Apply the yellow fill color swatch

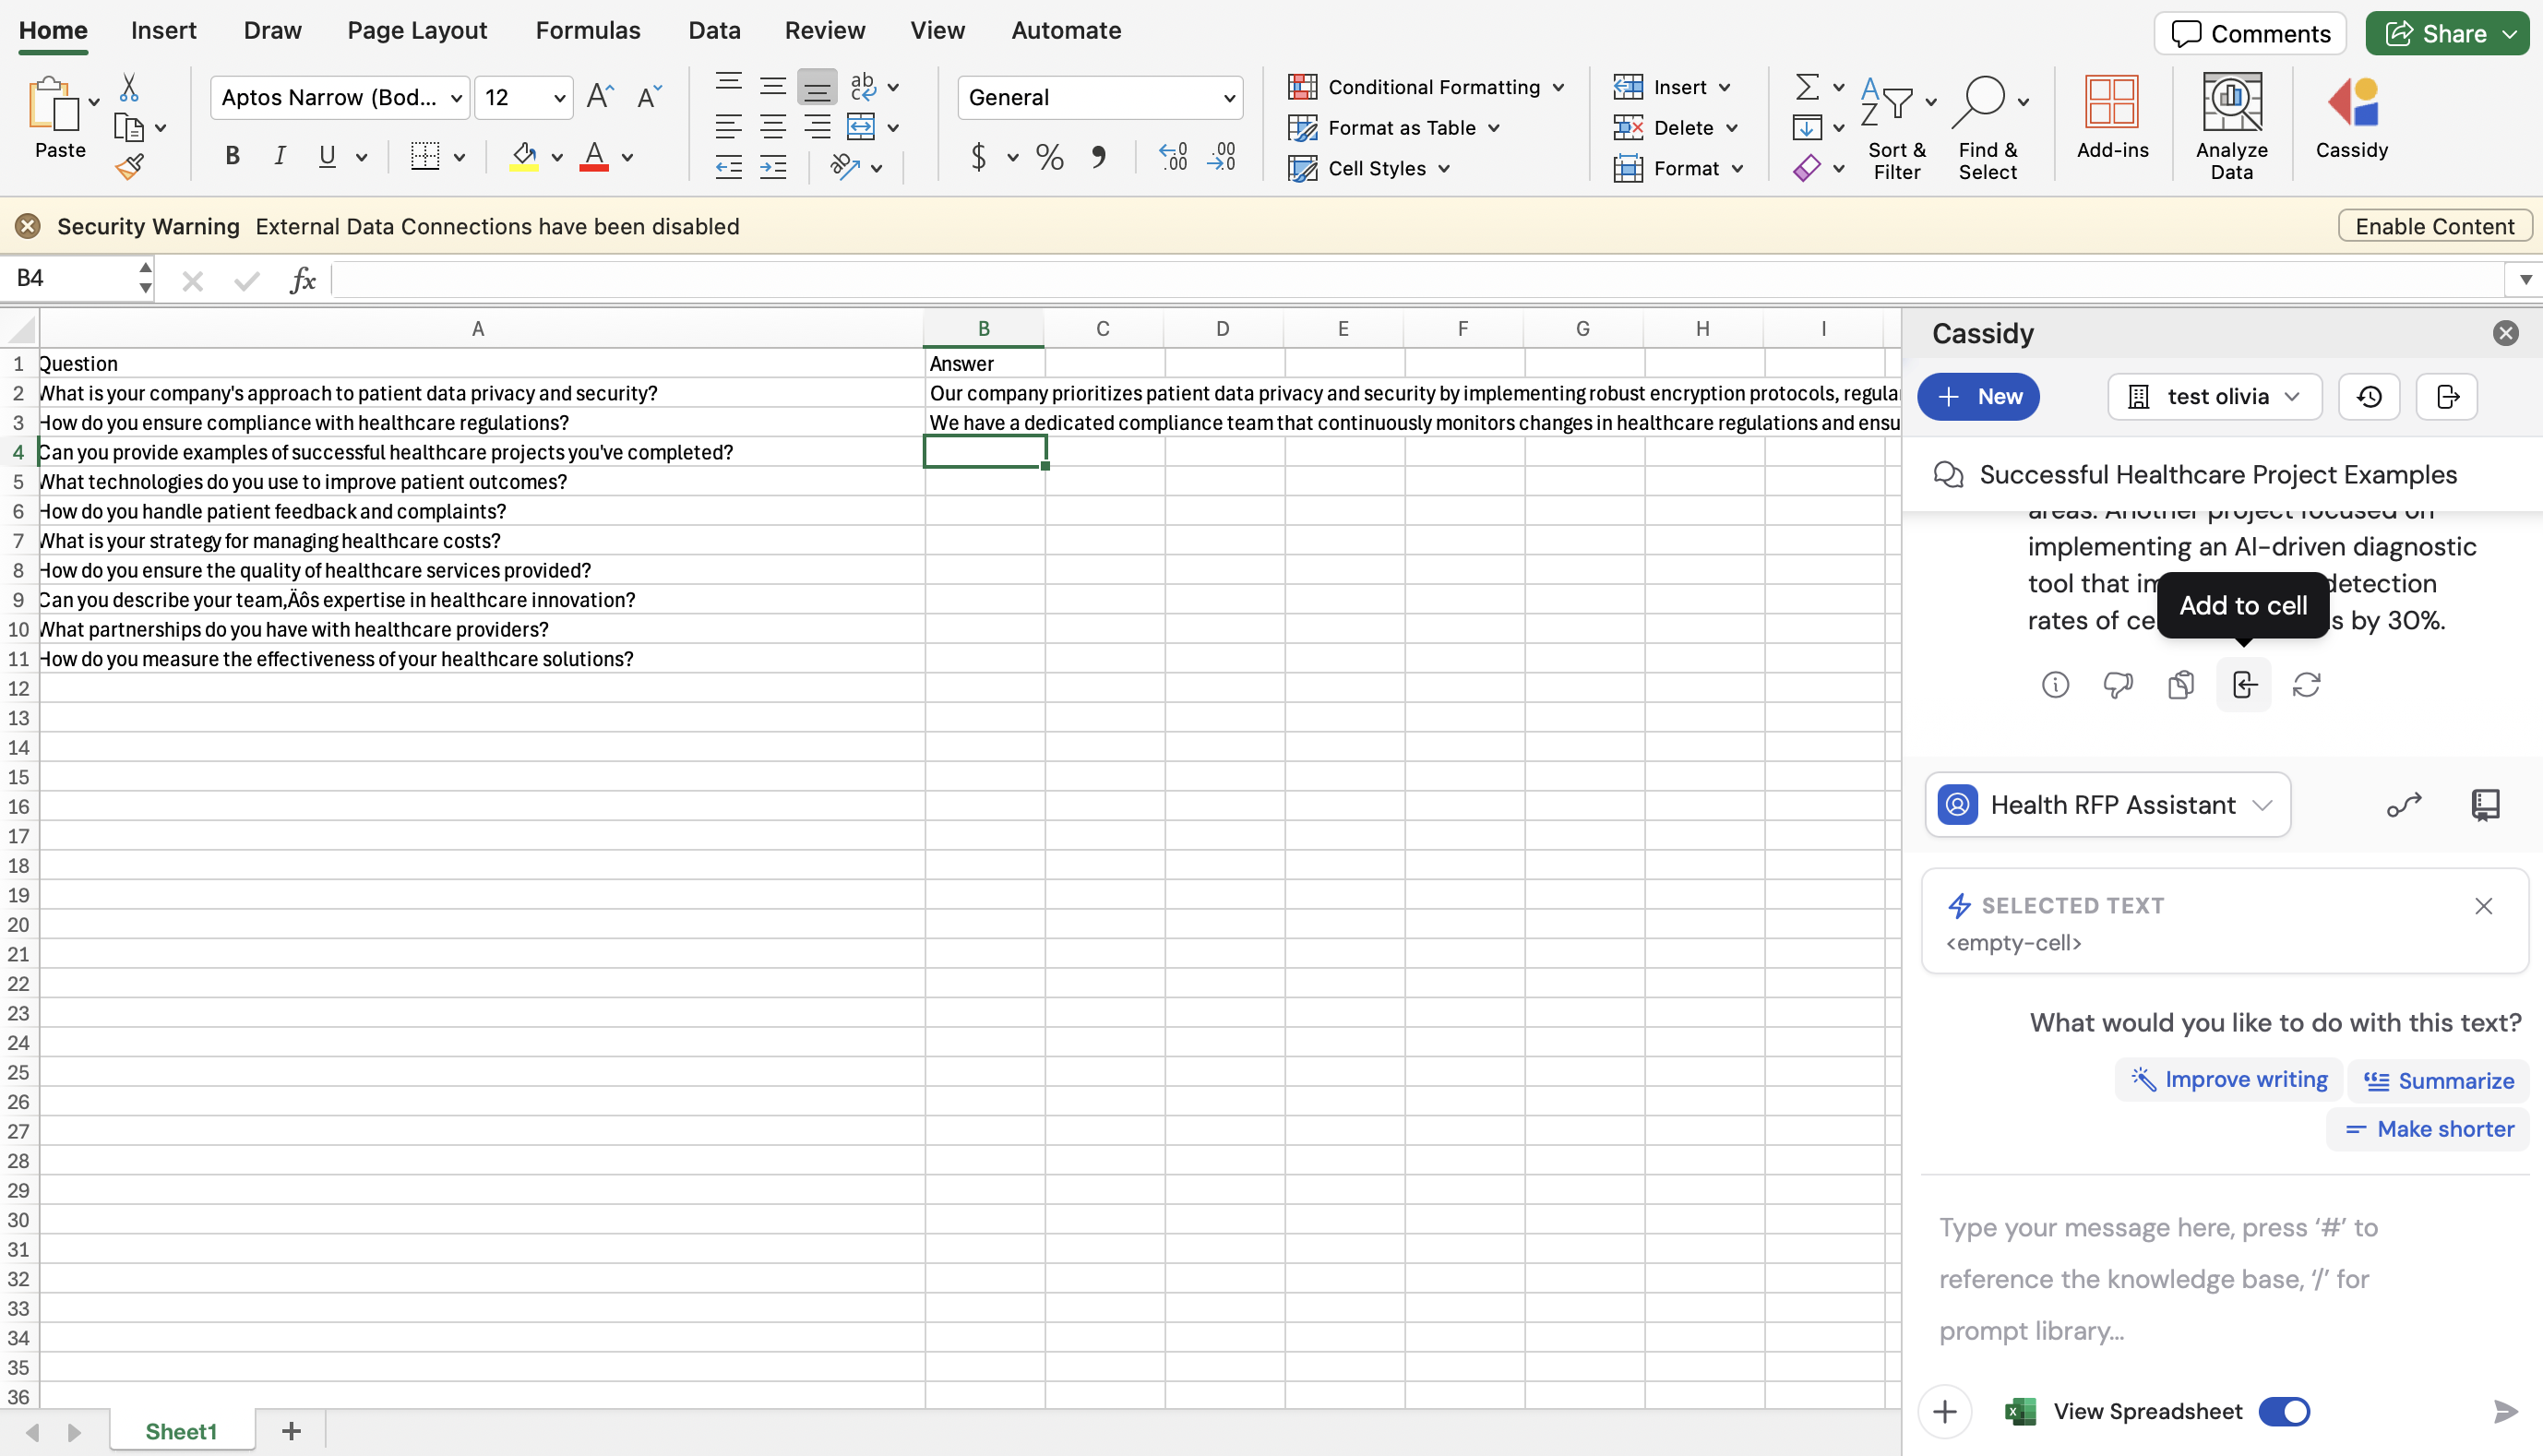click(x=523, y=157)
